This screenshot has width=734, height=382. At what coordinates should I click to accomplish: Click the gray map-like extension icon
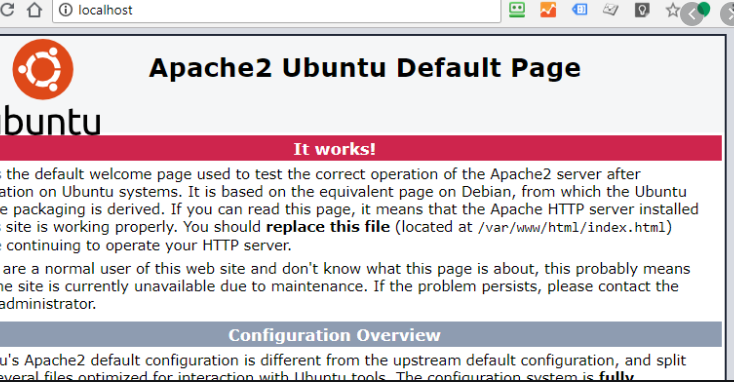(610, 9)
